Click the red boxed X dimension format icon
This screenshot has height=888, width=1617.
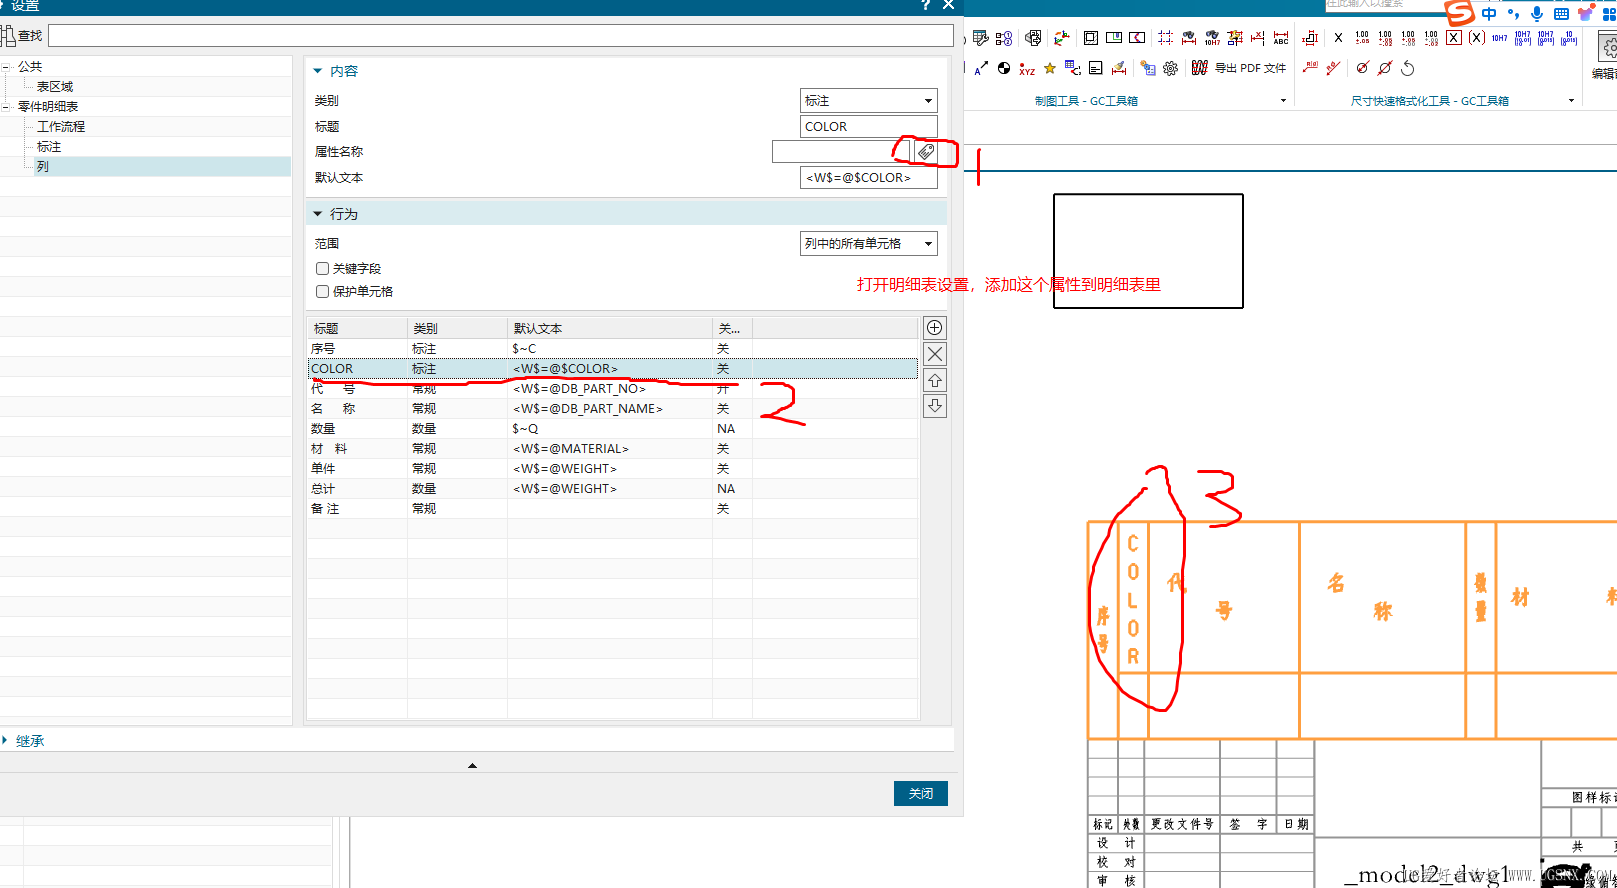(1454, 38)
